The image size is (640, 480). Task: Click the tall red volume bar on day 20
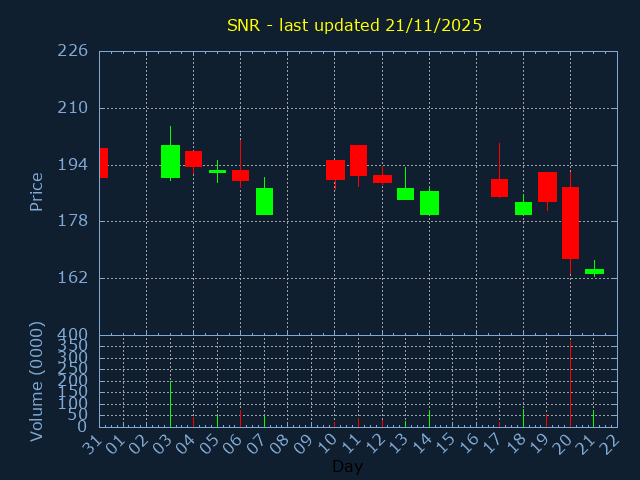(x=570, y=385)
